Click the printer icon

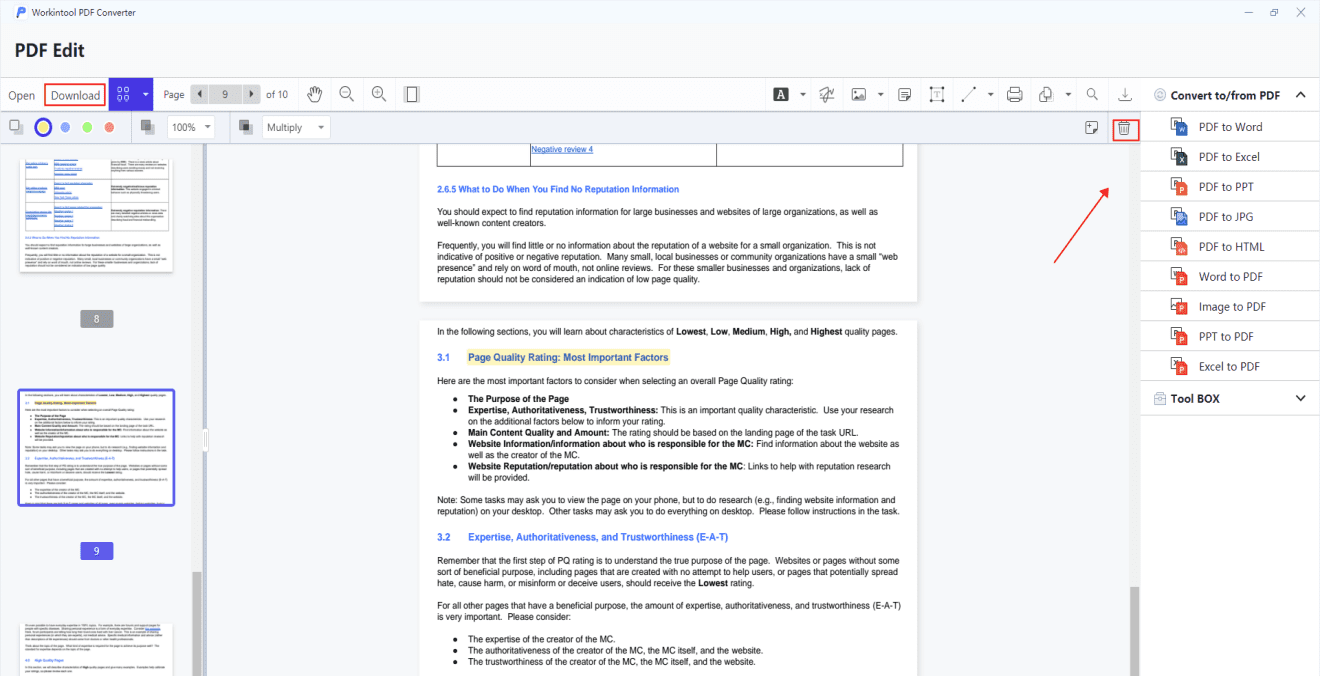click(x=1014, y=94)
